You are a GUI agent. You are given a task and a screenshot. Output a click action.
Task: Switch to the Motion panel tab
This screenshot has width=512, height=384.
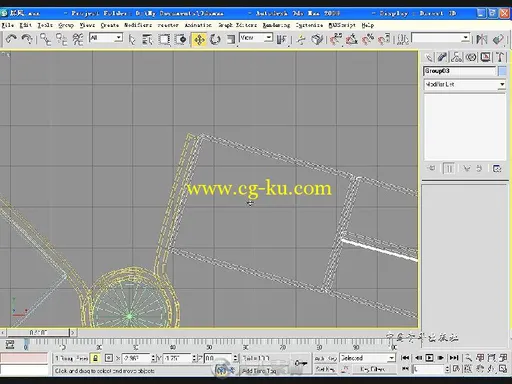[x=471, y=57]
